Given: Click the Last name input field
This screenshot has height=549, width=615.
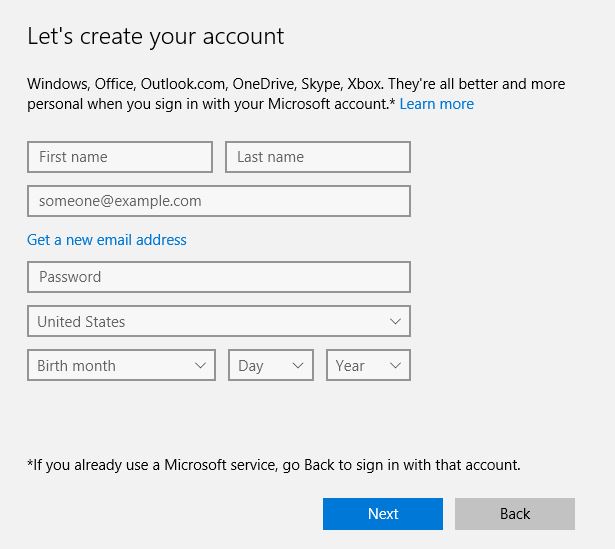Looking at the screenshot, I should tap(318, 157).
